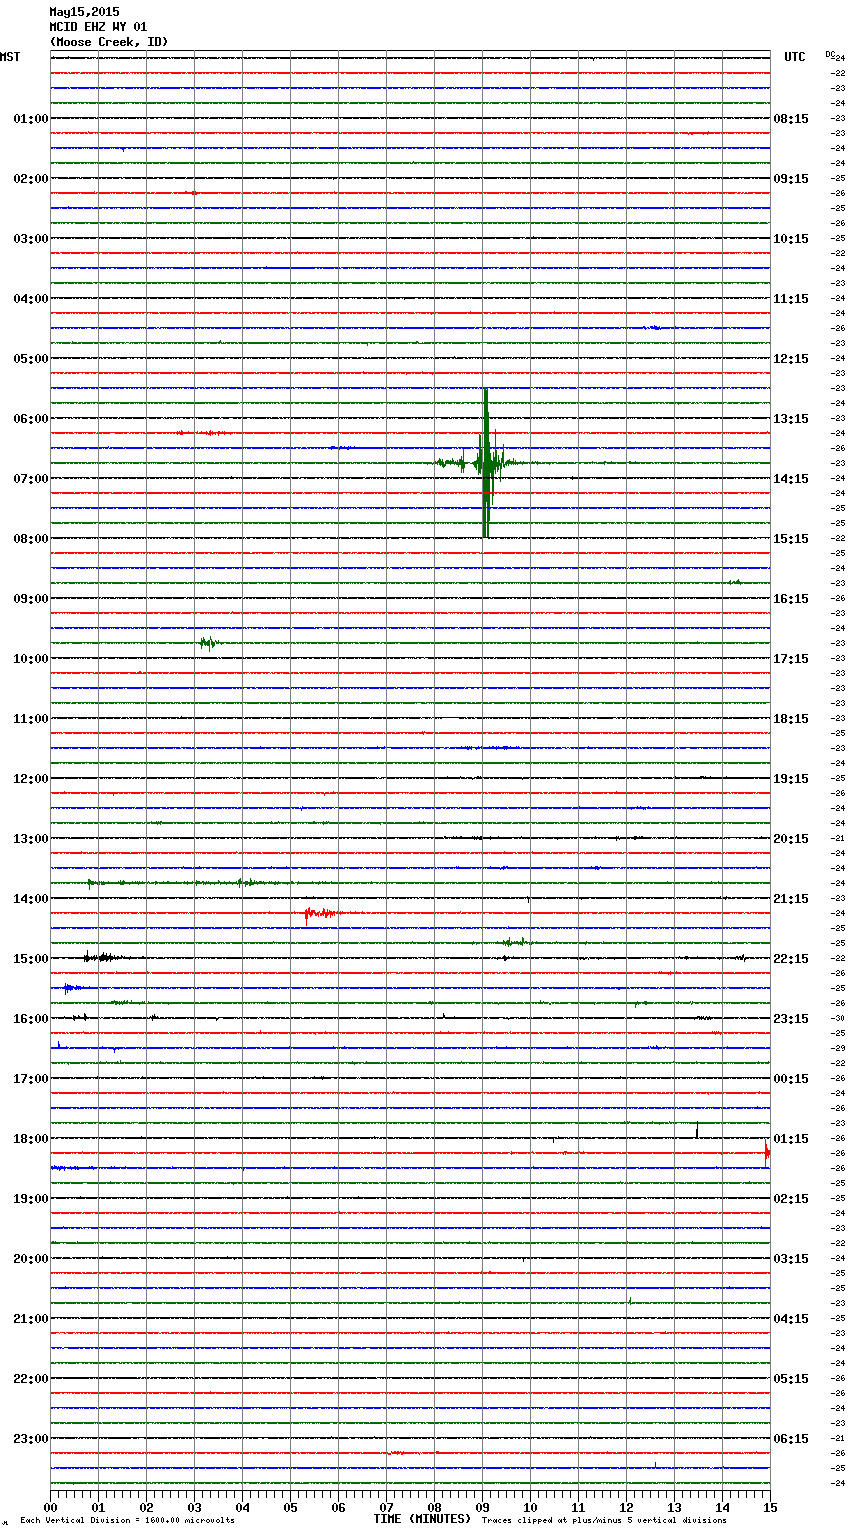Click the "04:00" MST hour label

(x=30, y=299)
